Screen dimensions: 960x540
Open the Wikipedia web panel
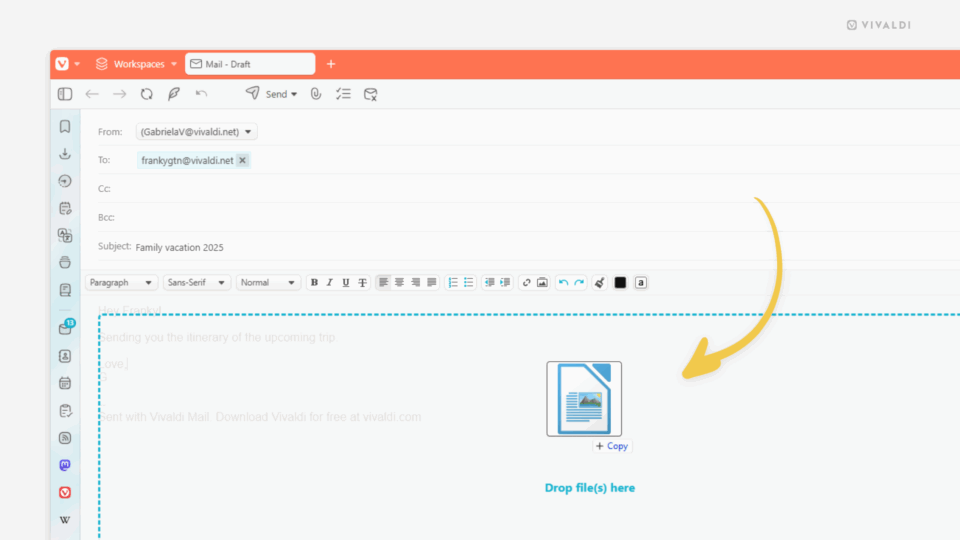65,520
